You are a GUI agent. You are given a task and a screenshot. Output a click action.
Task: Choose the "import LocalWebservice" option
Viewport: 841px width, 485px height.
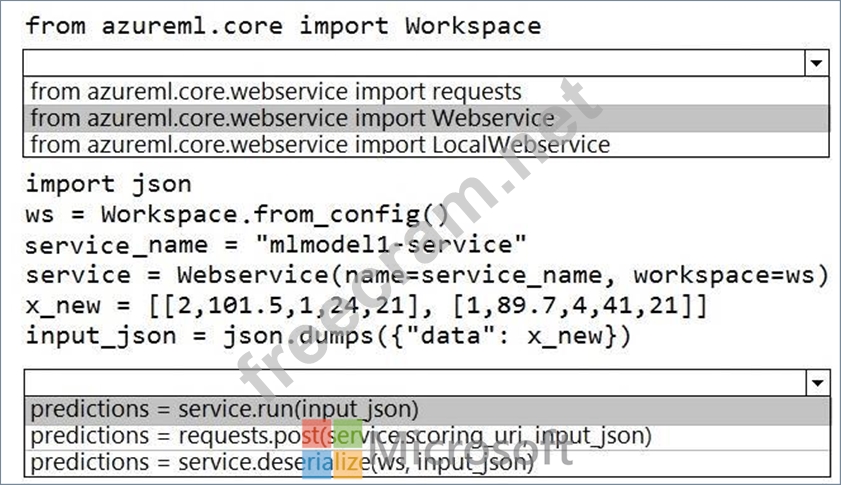(320, 144)
